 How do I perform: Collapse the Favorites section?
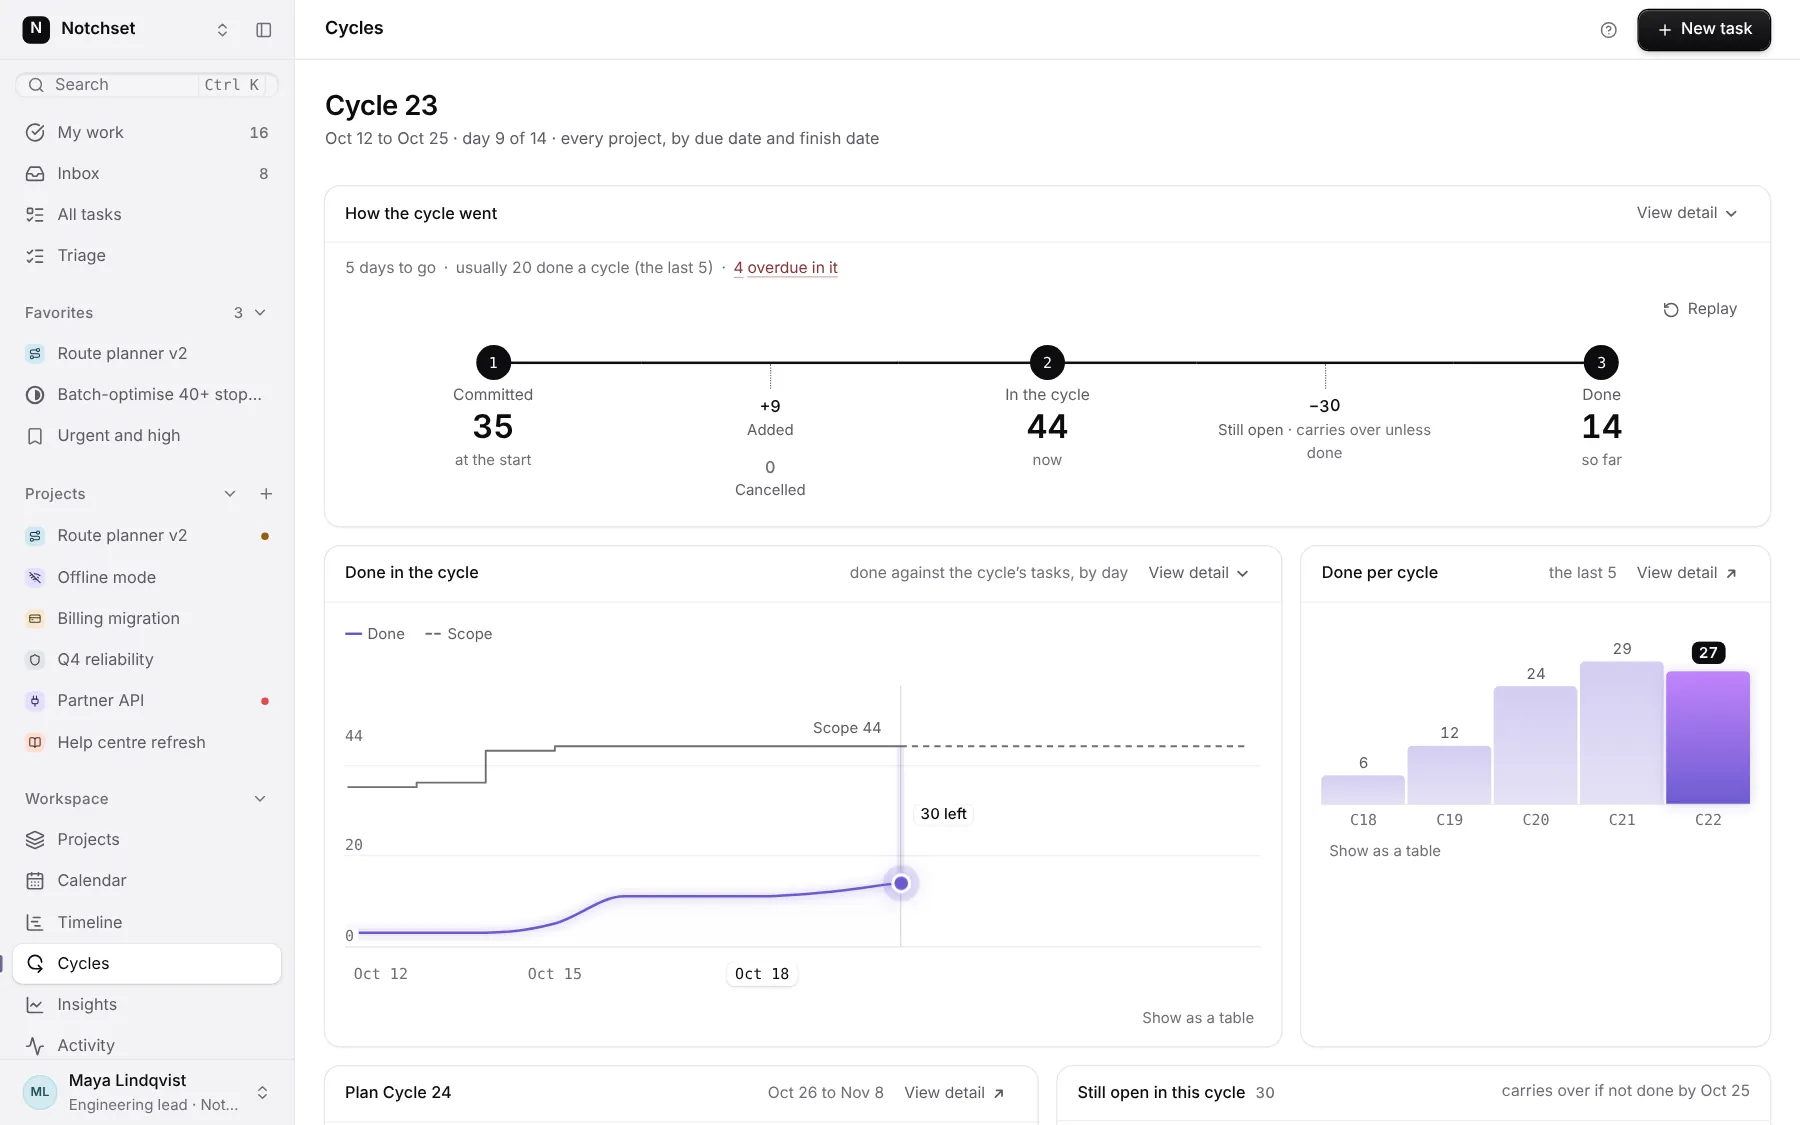click(x=260, y=313)
